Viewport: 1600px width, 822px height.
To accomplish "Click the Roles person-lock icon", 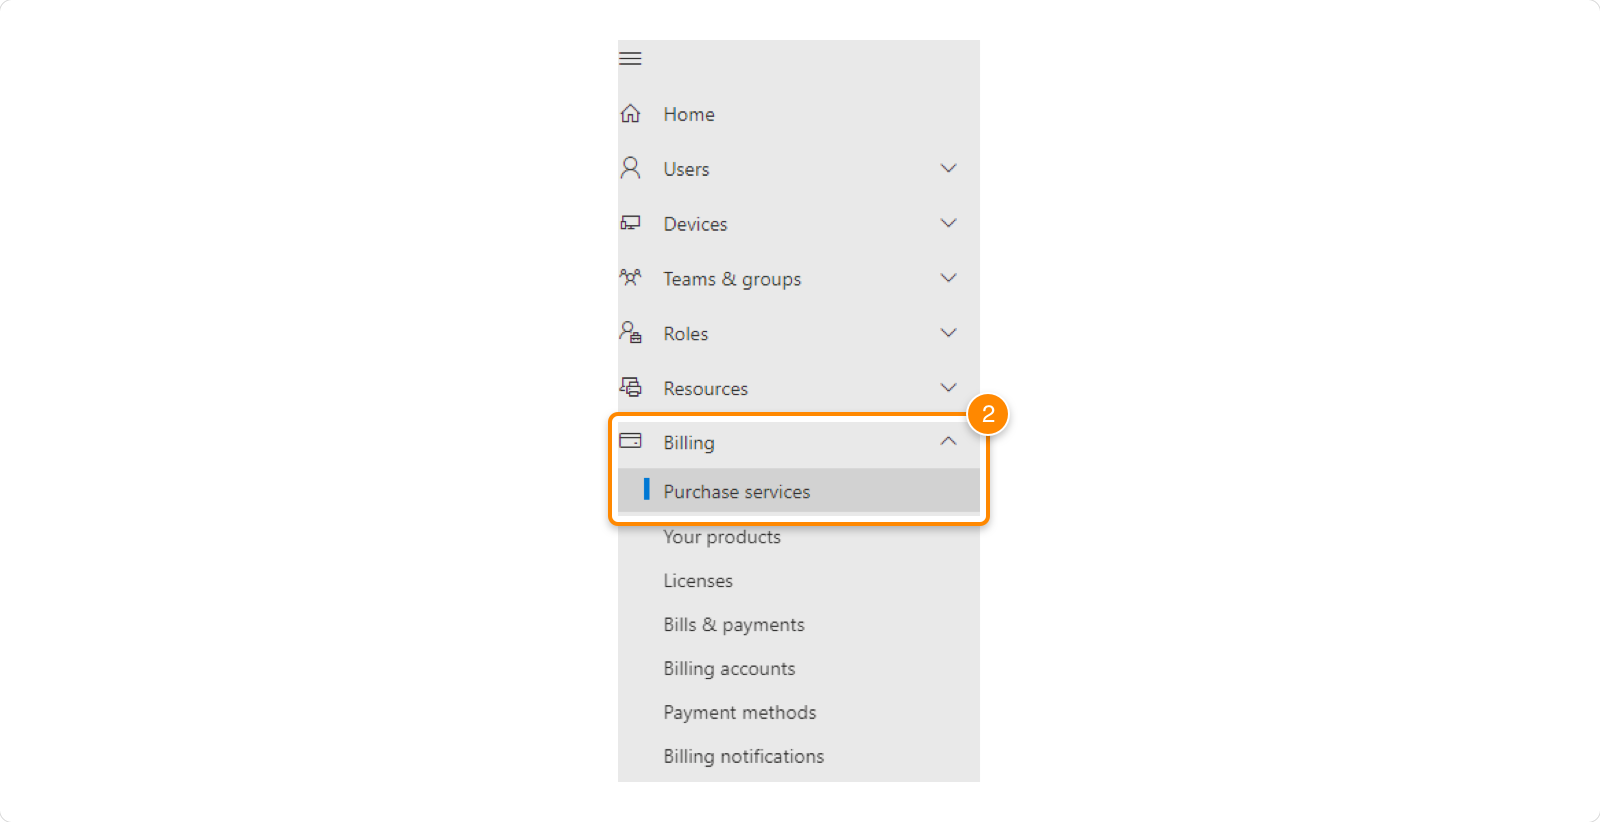I will (630, 332).
